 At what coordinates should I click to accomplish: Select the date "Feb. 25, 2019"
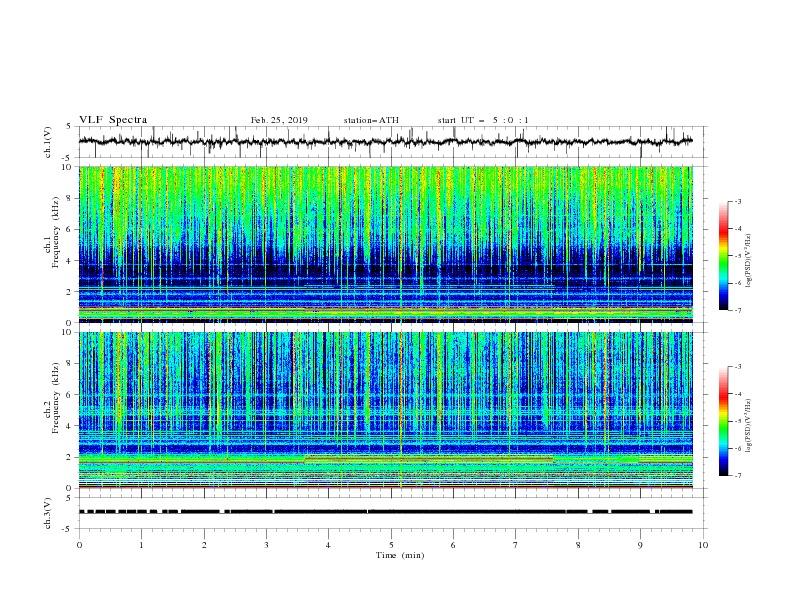point(279,120)
